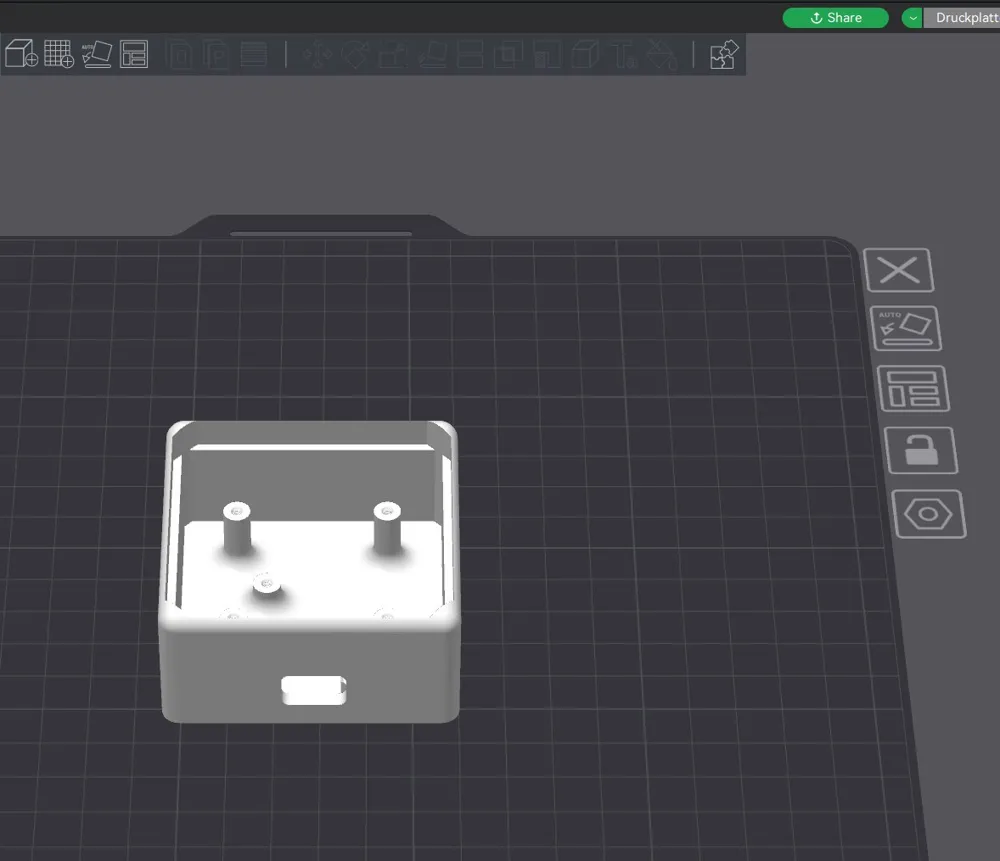Click the Split to Parts icon
1000x861 pixels.
point(216,54)
